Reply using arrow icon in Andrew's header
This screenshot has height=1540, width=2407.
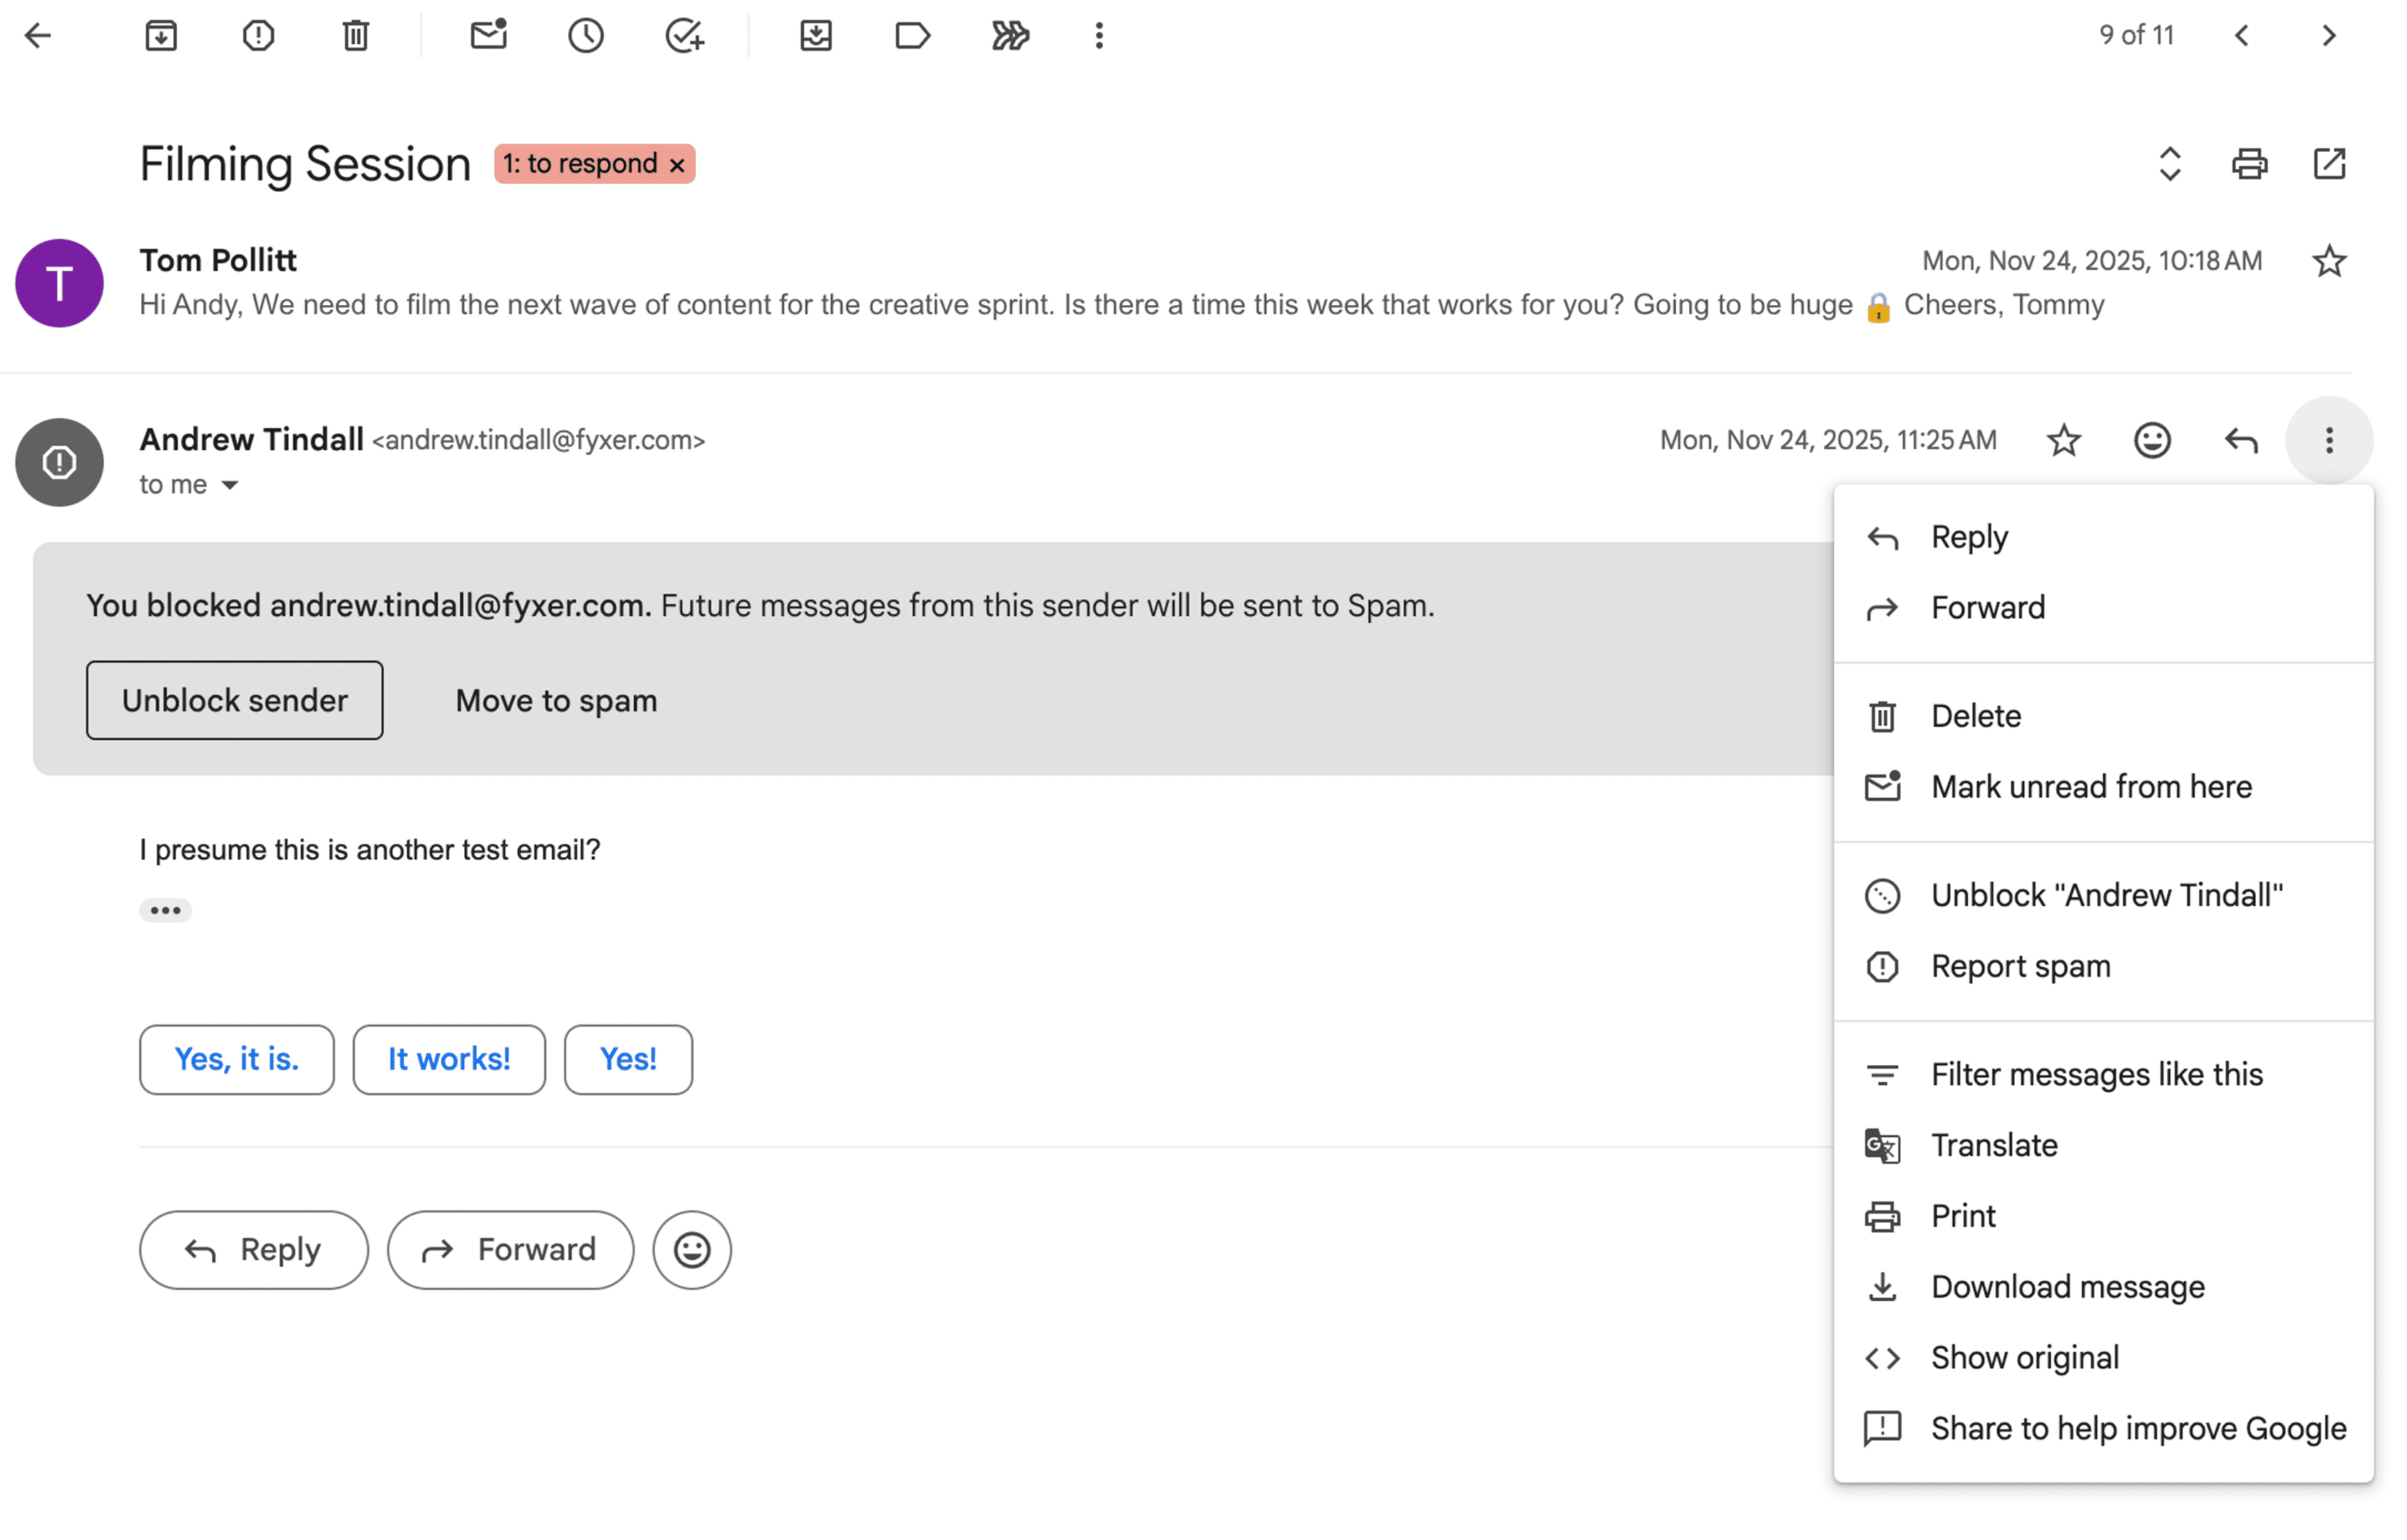tap(2241, 440)
